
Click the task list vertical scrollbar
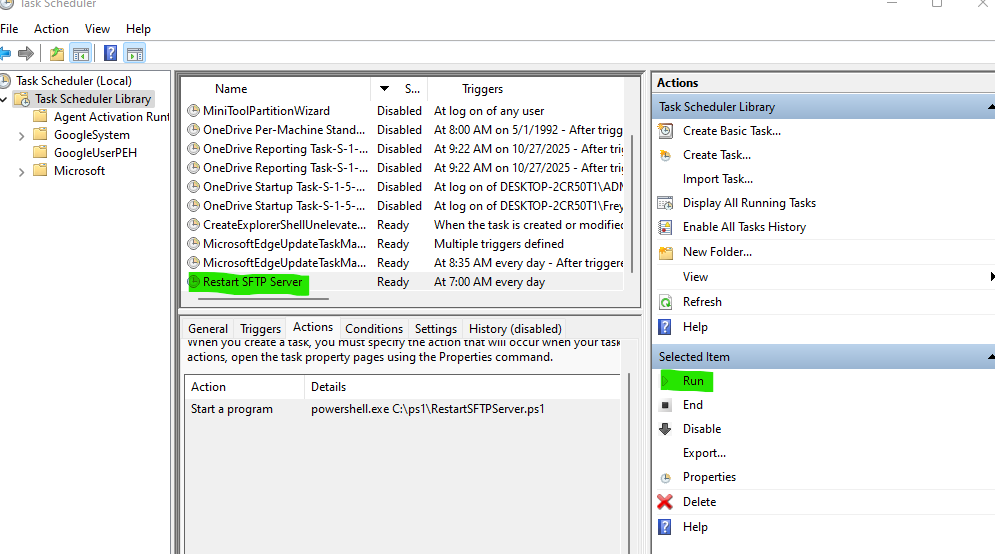coord(630,200)
